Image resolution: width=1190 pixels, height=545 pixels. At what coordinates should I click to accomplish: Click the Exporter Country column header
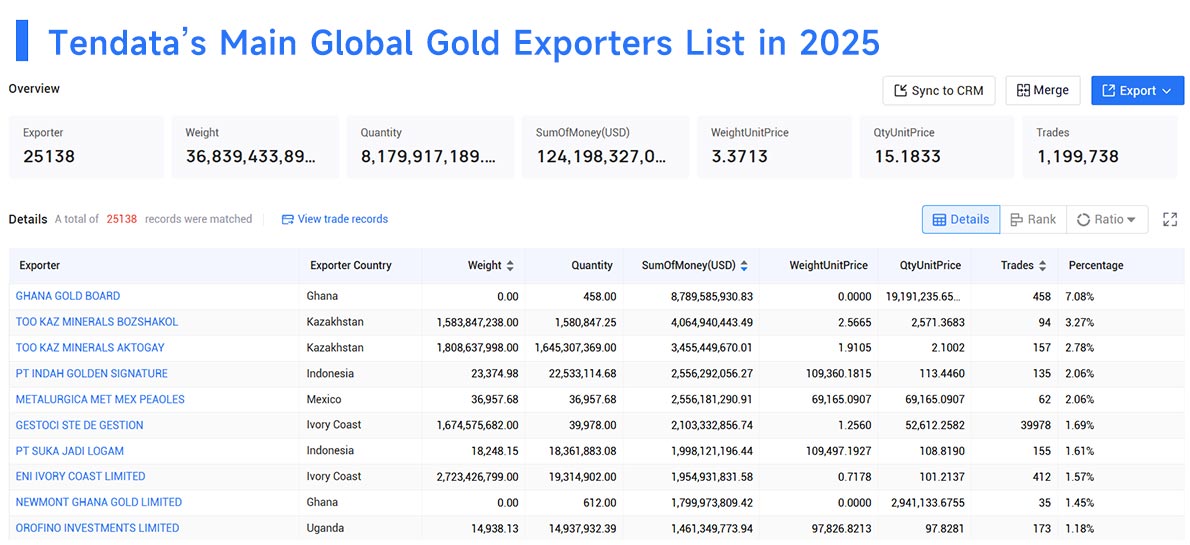coord(351,266)
